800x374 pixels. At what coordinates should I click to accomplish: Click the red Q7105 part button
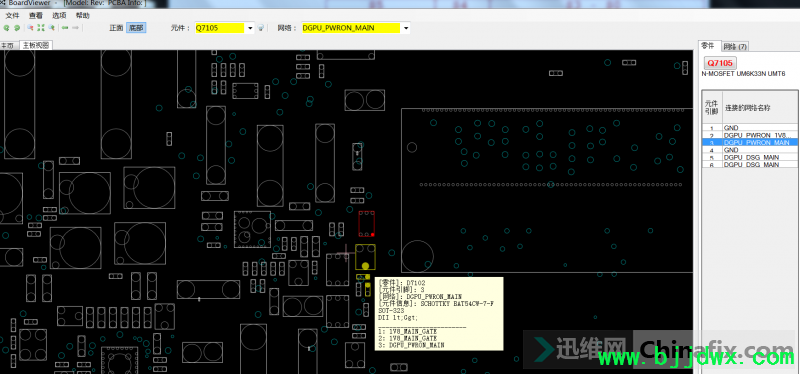click(720, 63)
